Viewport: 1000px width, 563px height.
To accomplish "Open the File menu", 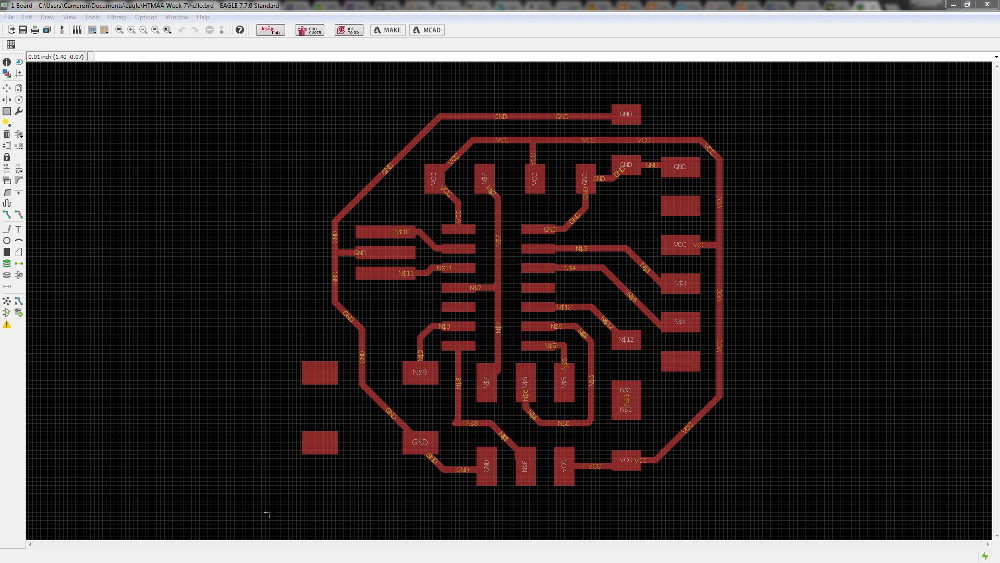I will click(x=9, y=17).
